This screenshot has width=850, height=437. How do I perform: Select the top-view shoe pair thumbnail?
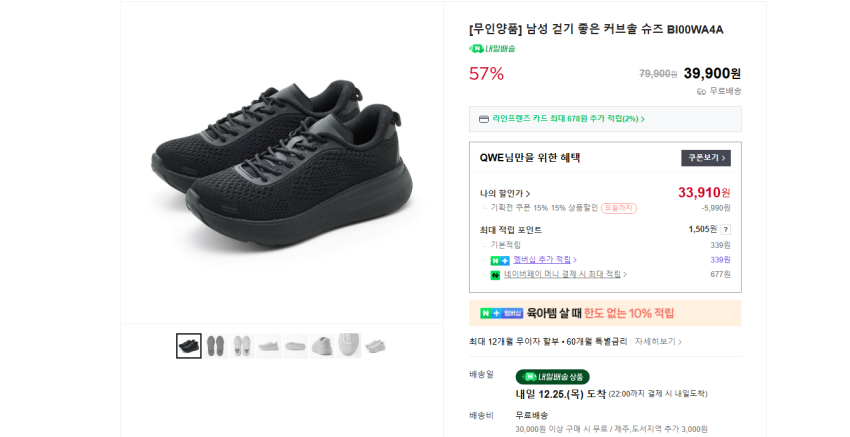pyautogui.click(x=242, y=346)
